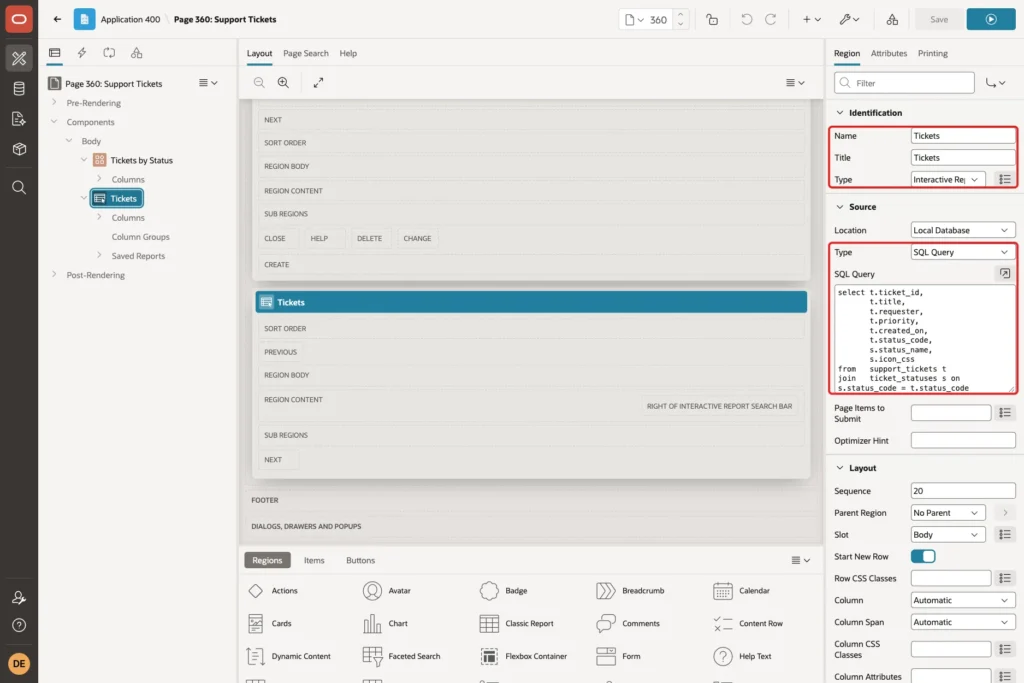Select the gallery Buttons tab
The width and height of the screenshot is (1024, 683).
[x=360, y=560]
